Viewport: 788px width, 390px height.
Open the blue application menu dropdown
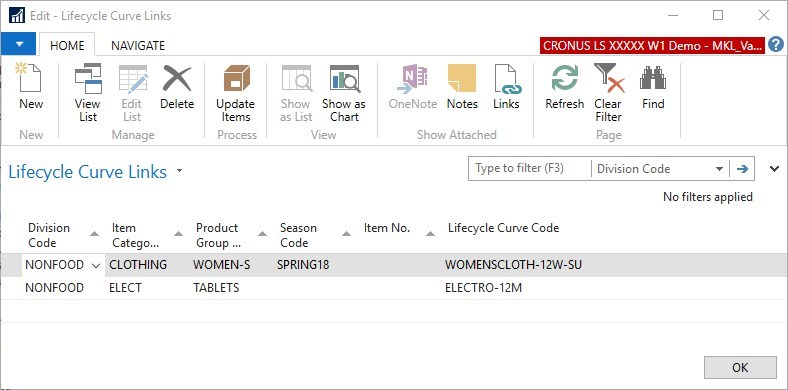(x=19, y=44)
